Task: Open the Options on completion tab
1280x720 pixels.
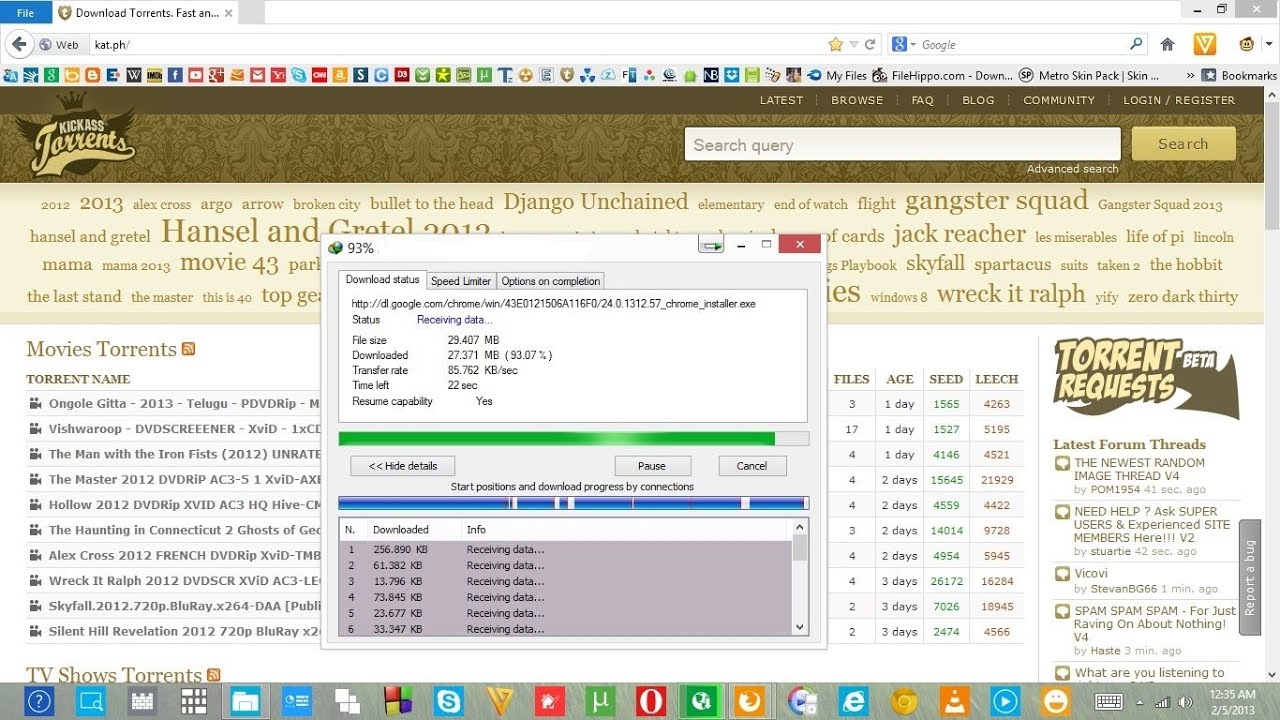Action: [x=550, y=281]
